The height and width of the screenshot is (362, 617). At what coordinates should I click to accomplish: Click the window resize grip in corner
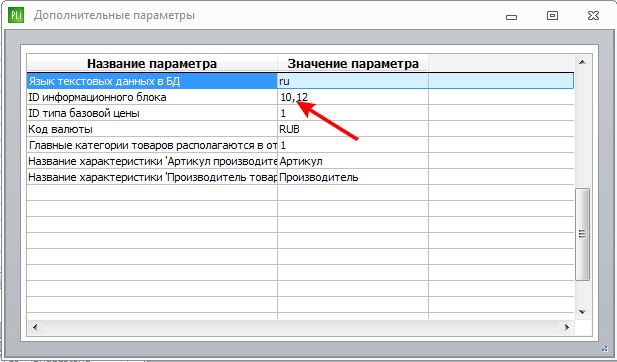point(605,349)
